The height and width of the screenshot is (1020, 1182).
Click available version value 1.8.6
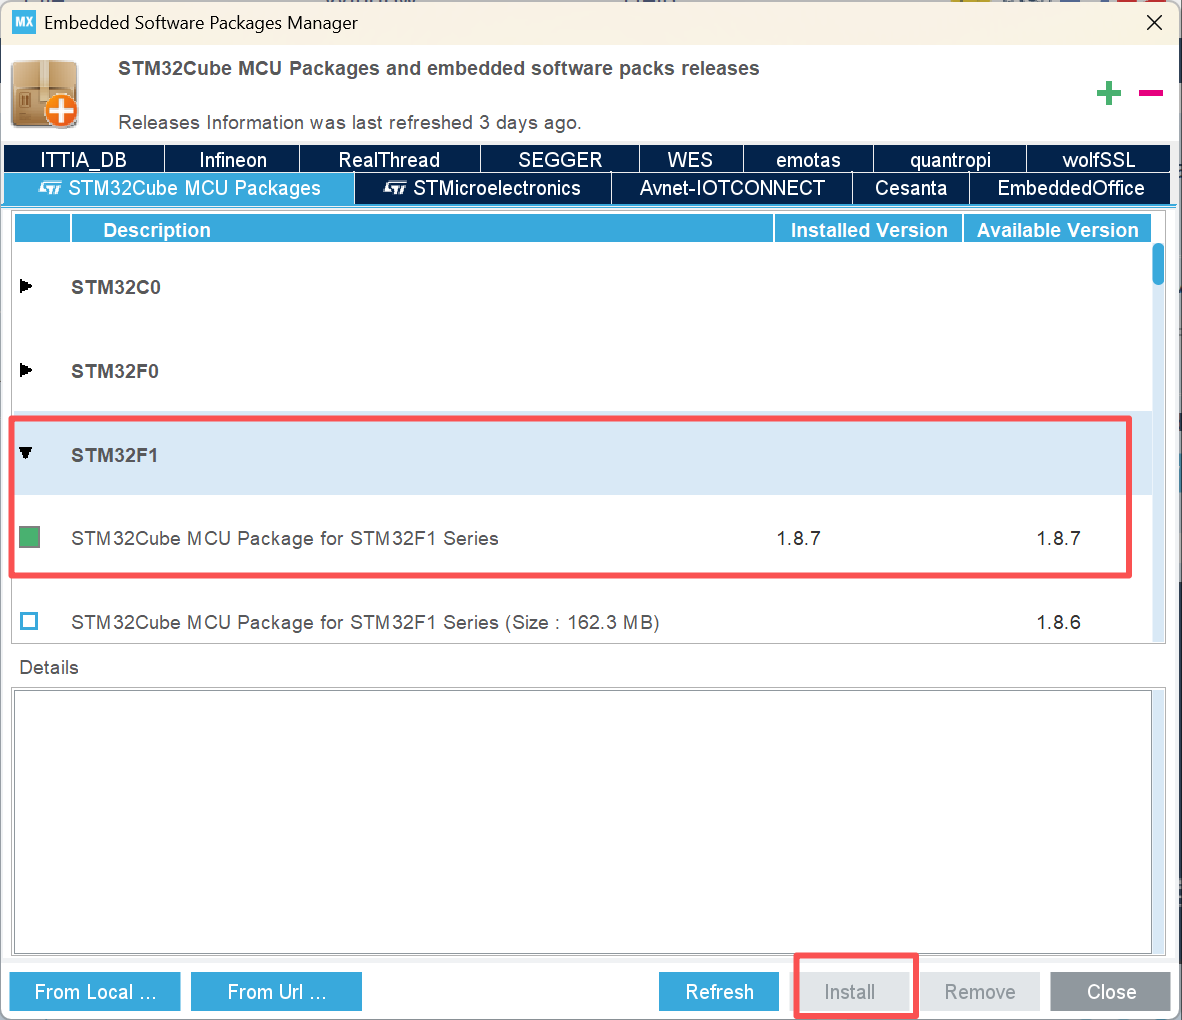(x=1058, y=622)
